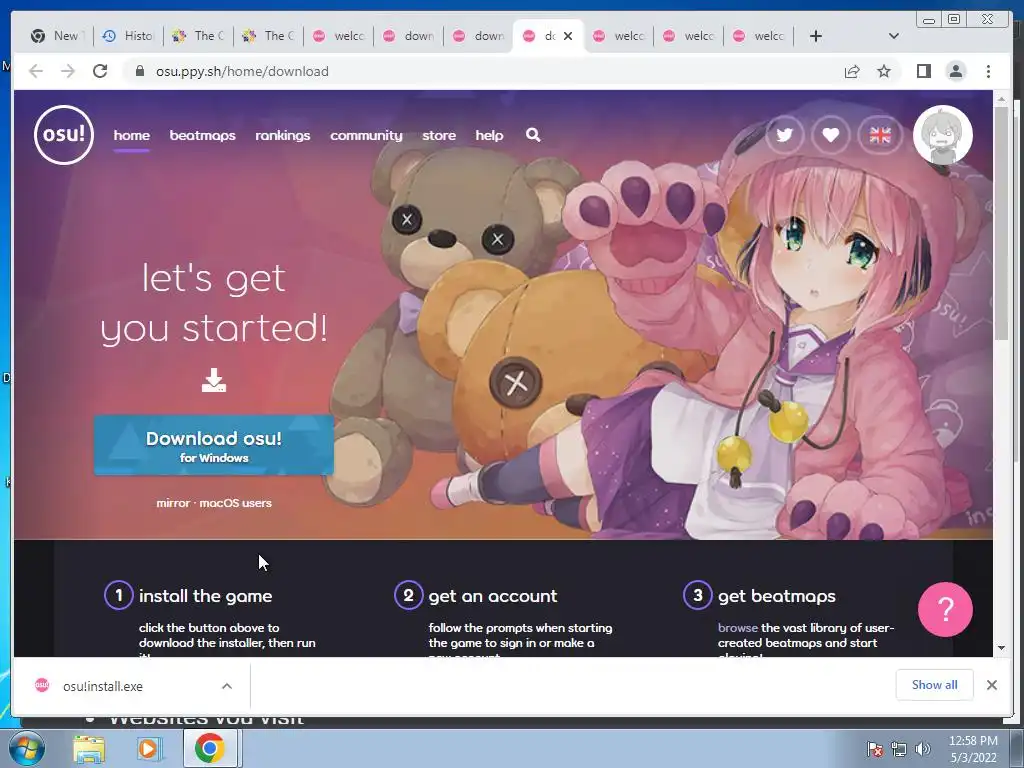Viewport: 1024px width, 768px height.
Task: Click the 'get beatmaps' heading
Action: [x=776, y=596]
